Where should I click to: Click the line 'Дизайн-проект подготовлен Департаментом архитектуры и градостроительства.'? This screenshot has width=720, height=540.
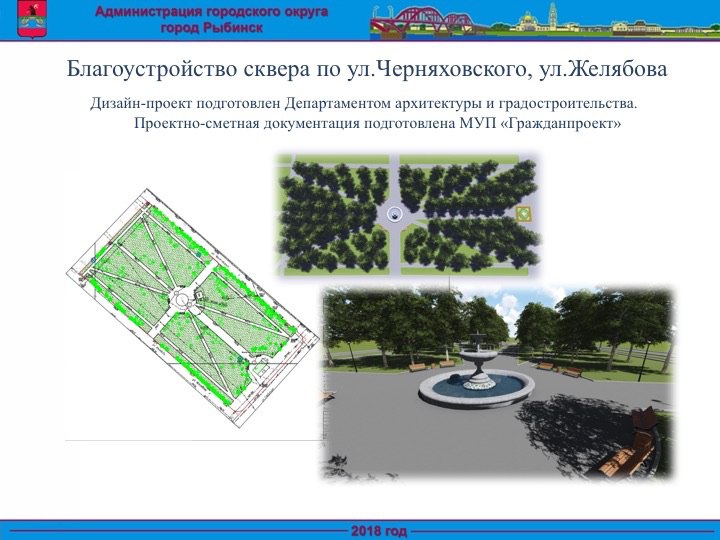[364, 103]
